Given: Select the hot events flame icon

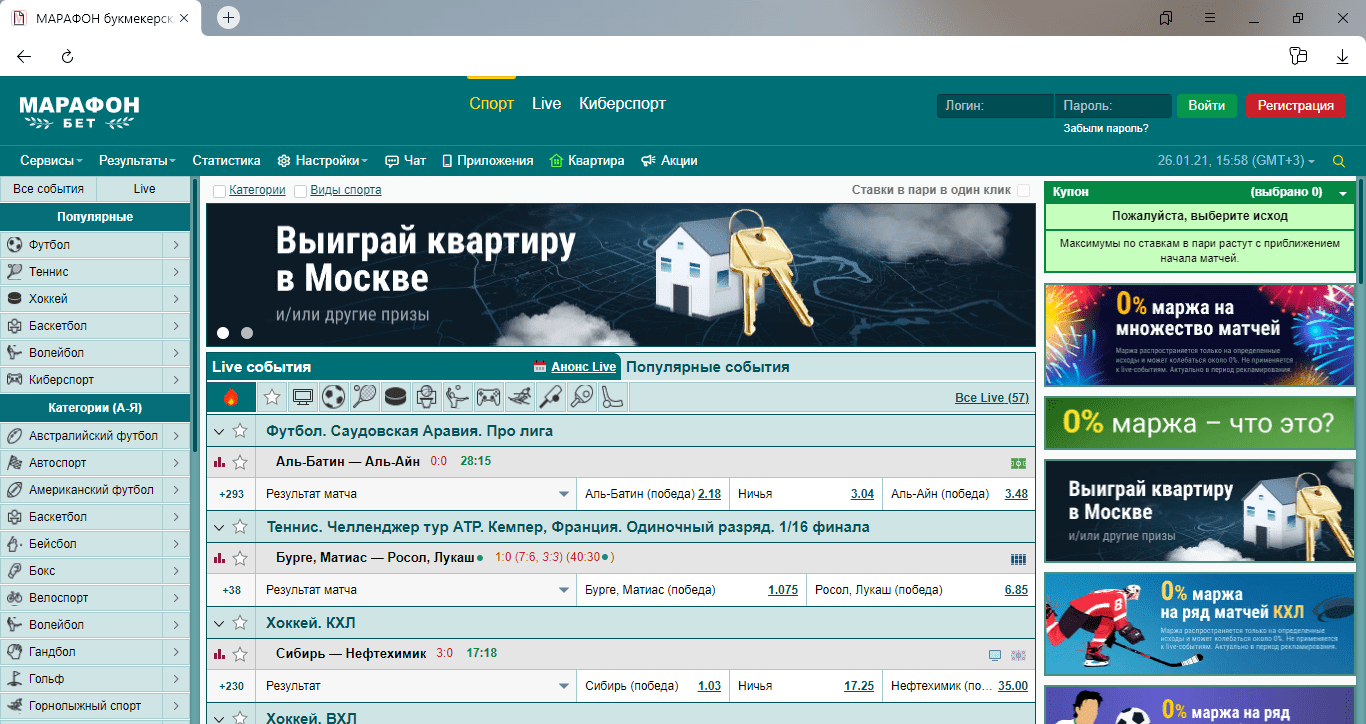Looking at the screenshot, I should [x=231, y=397].
